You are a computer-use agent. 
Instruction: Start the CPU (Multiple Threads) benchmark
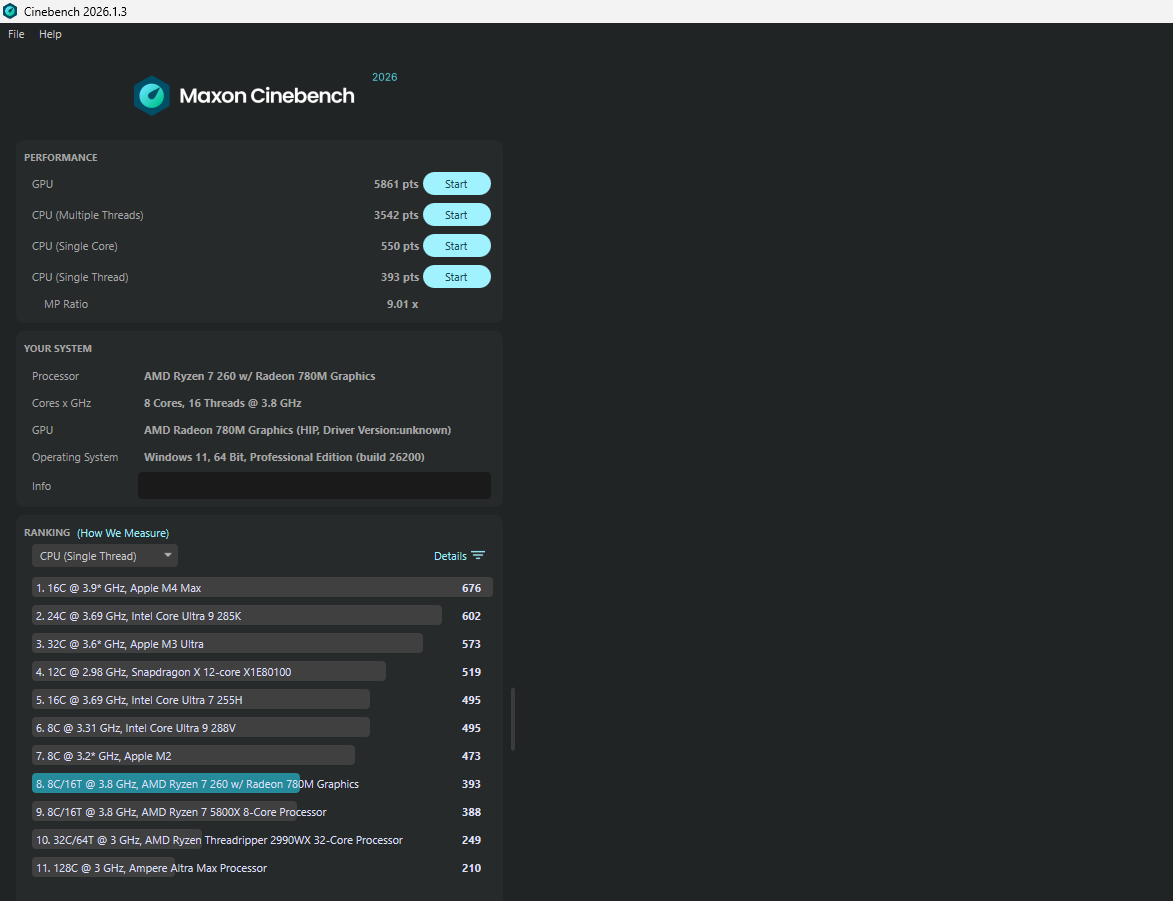pyautogui.click(x=456, y=215)
